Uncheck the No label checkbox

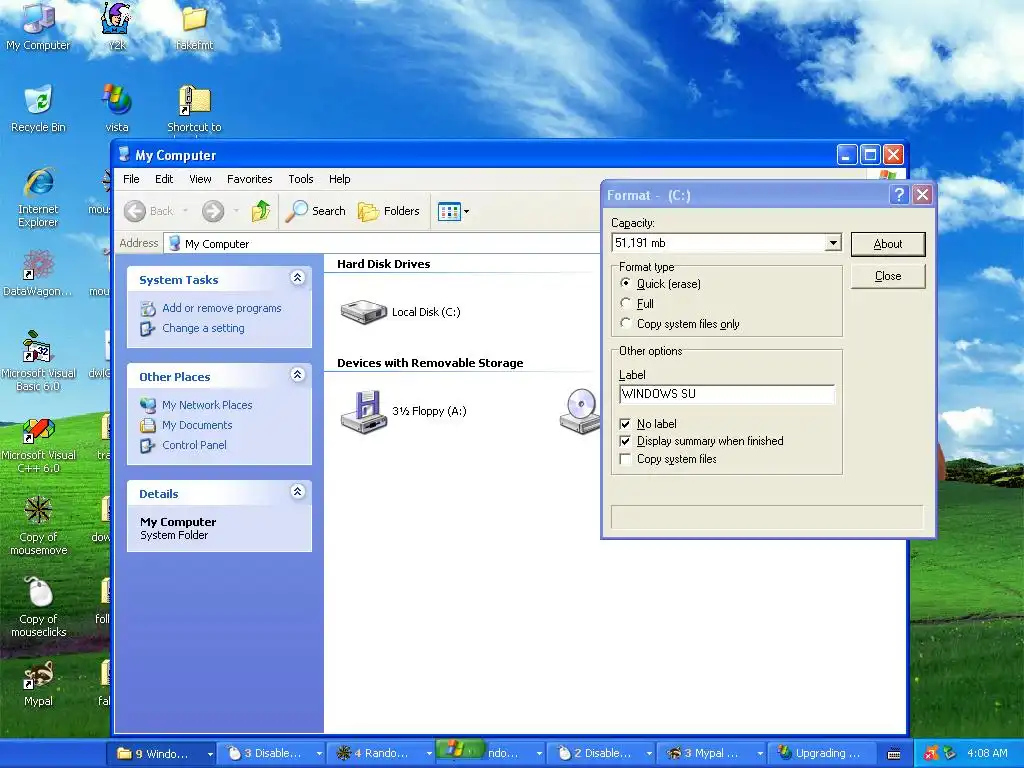[625, 424]
